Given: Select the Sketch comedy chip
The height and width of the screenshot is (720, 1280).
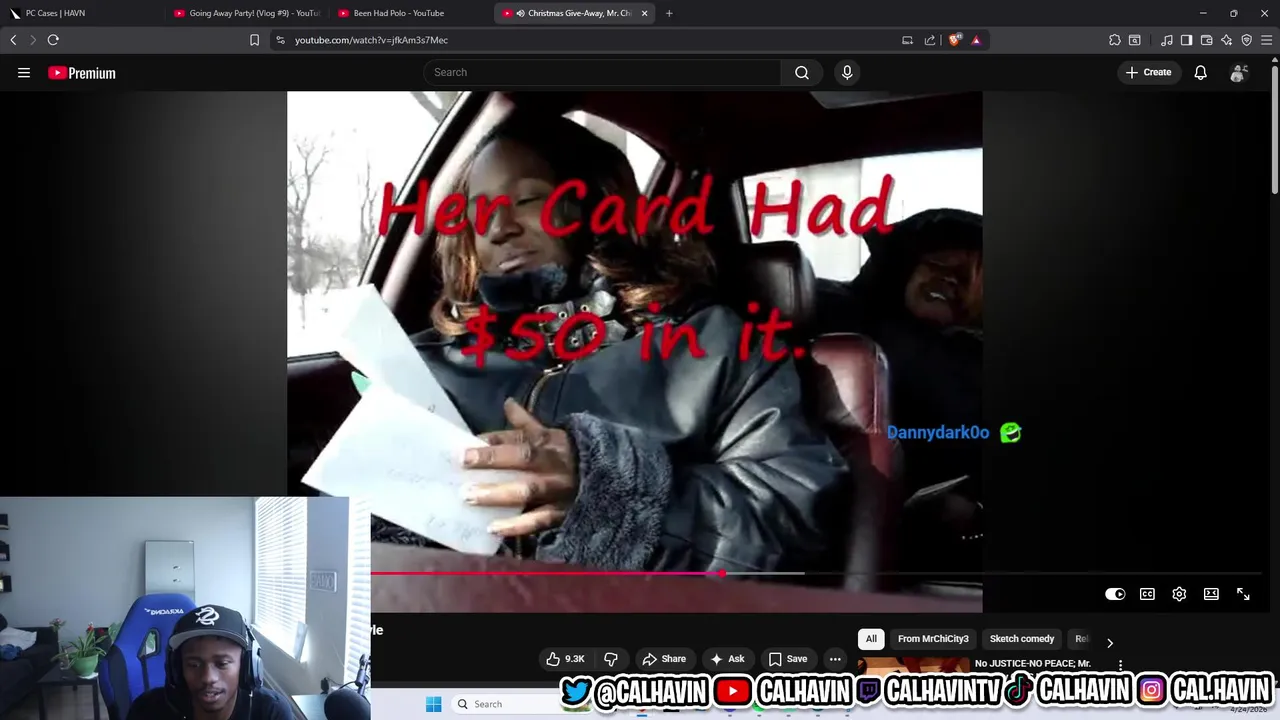Looking at the screenshot, I should pos(1022,639).
